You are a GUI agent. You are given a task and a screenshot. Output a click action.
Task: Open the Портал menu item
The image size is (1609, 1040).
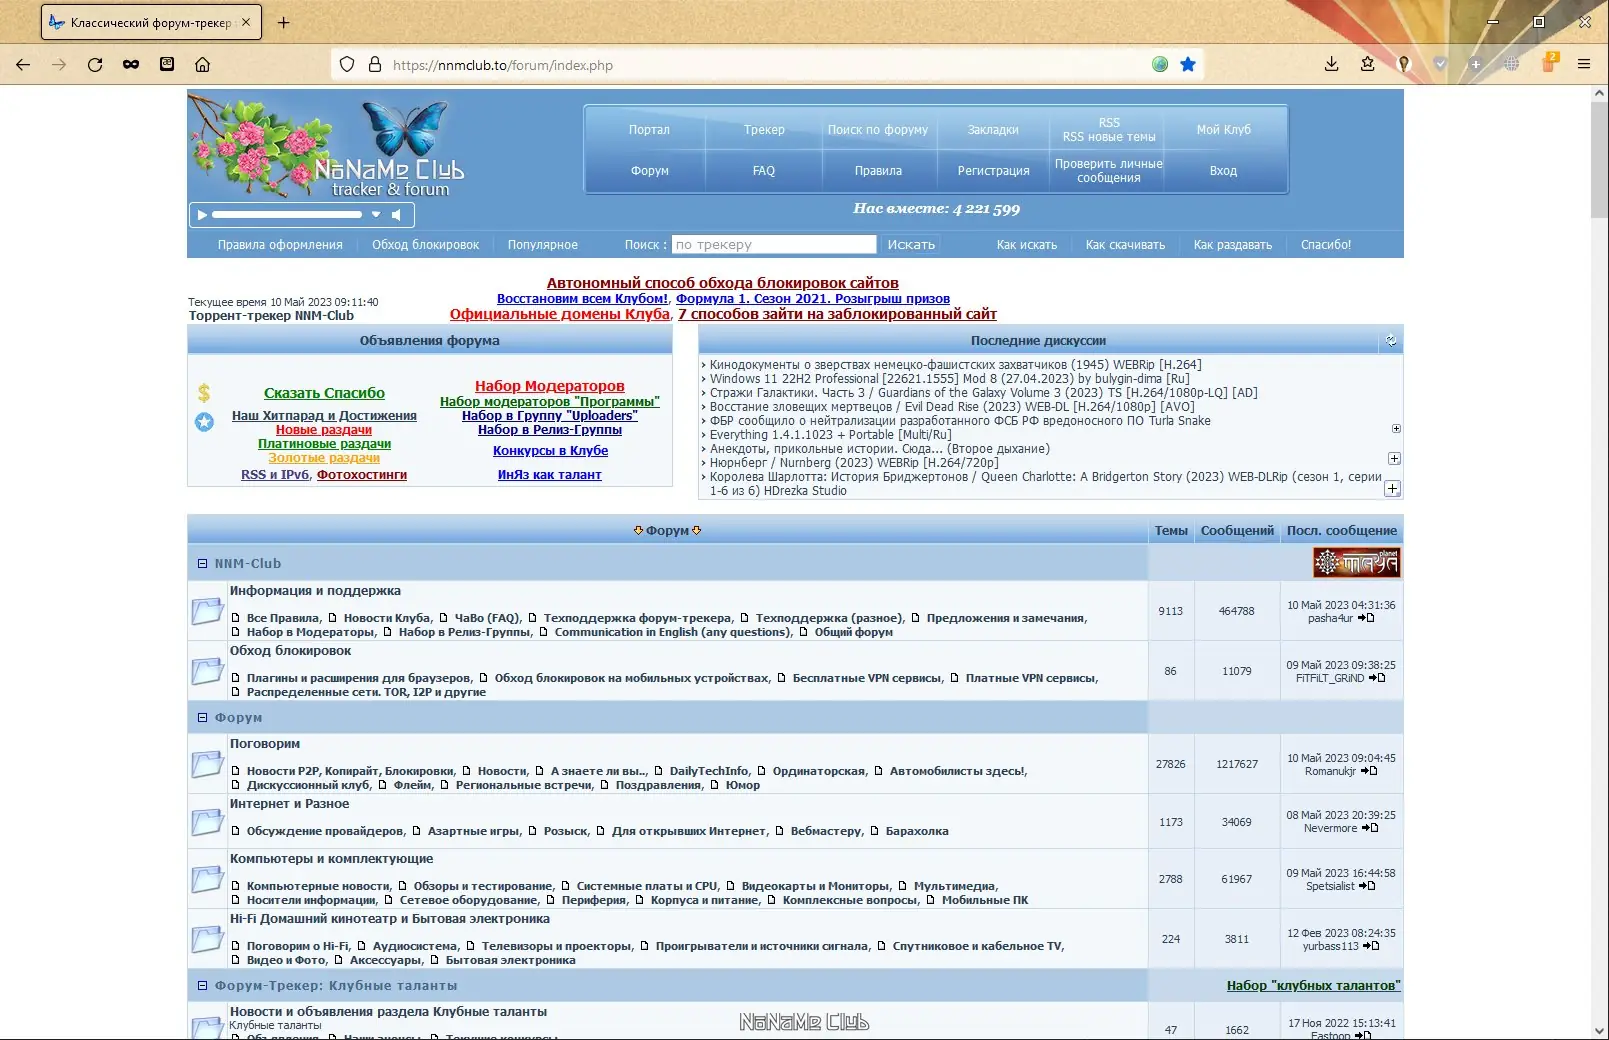(x=649, y=130)
